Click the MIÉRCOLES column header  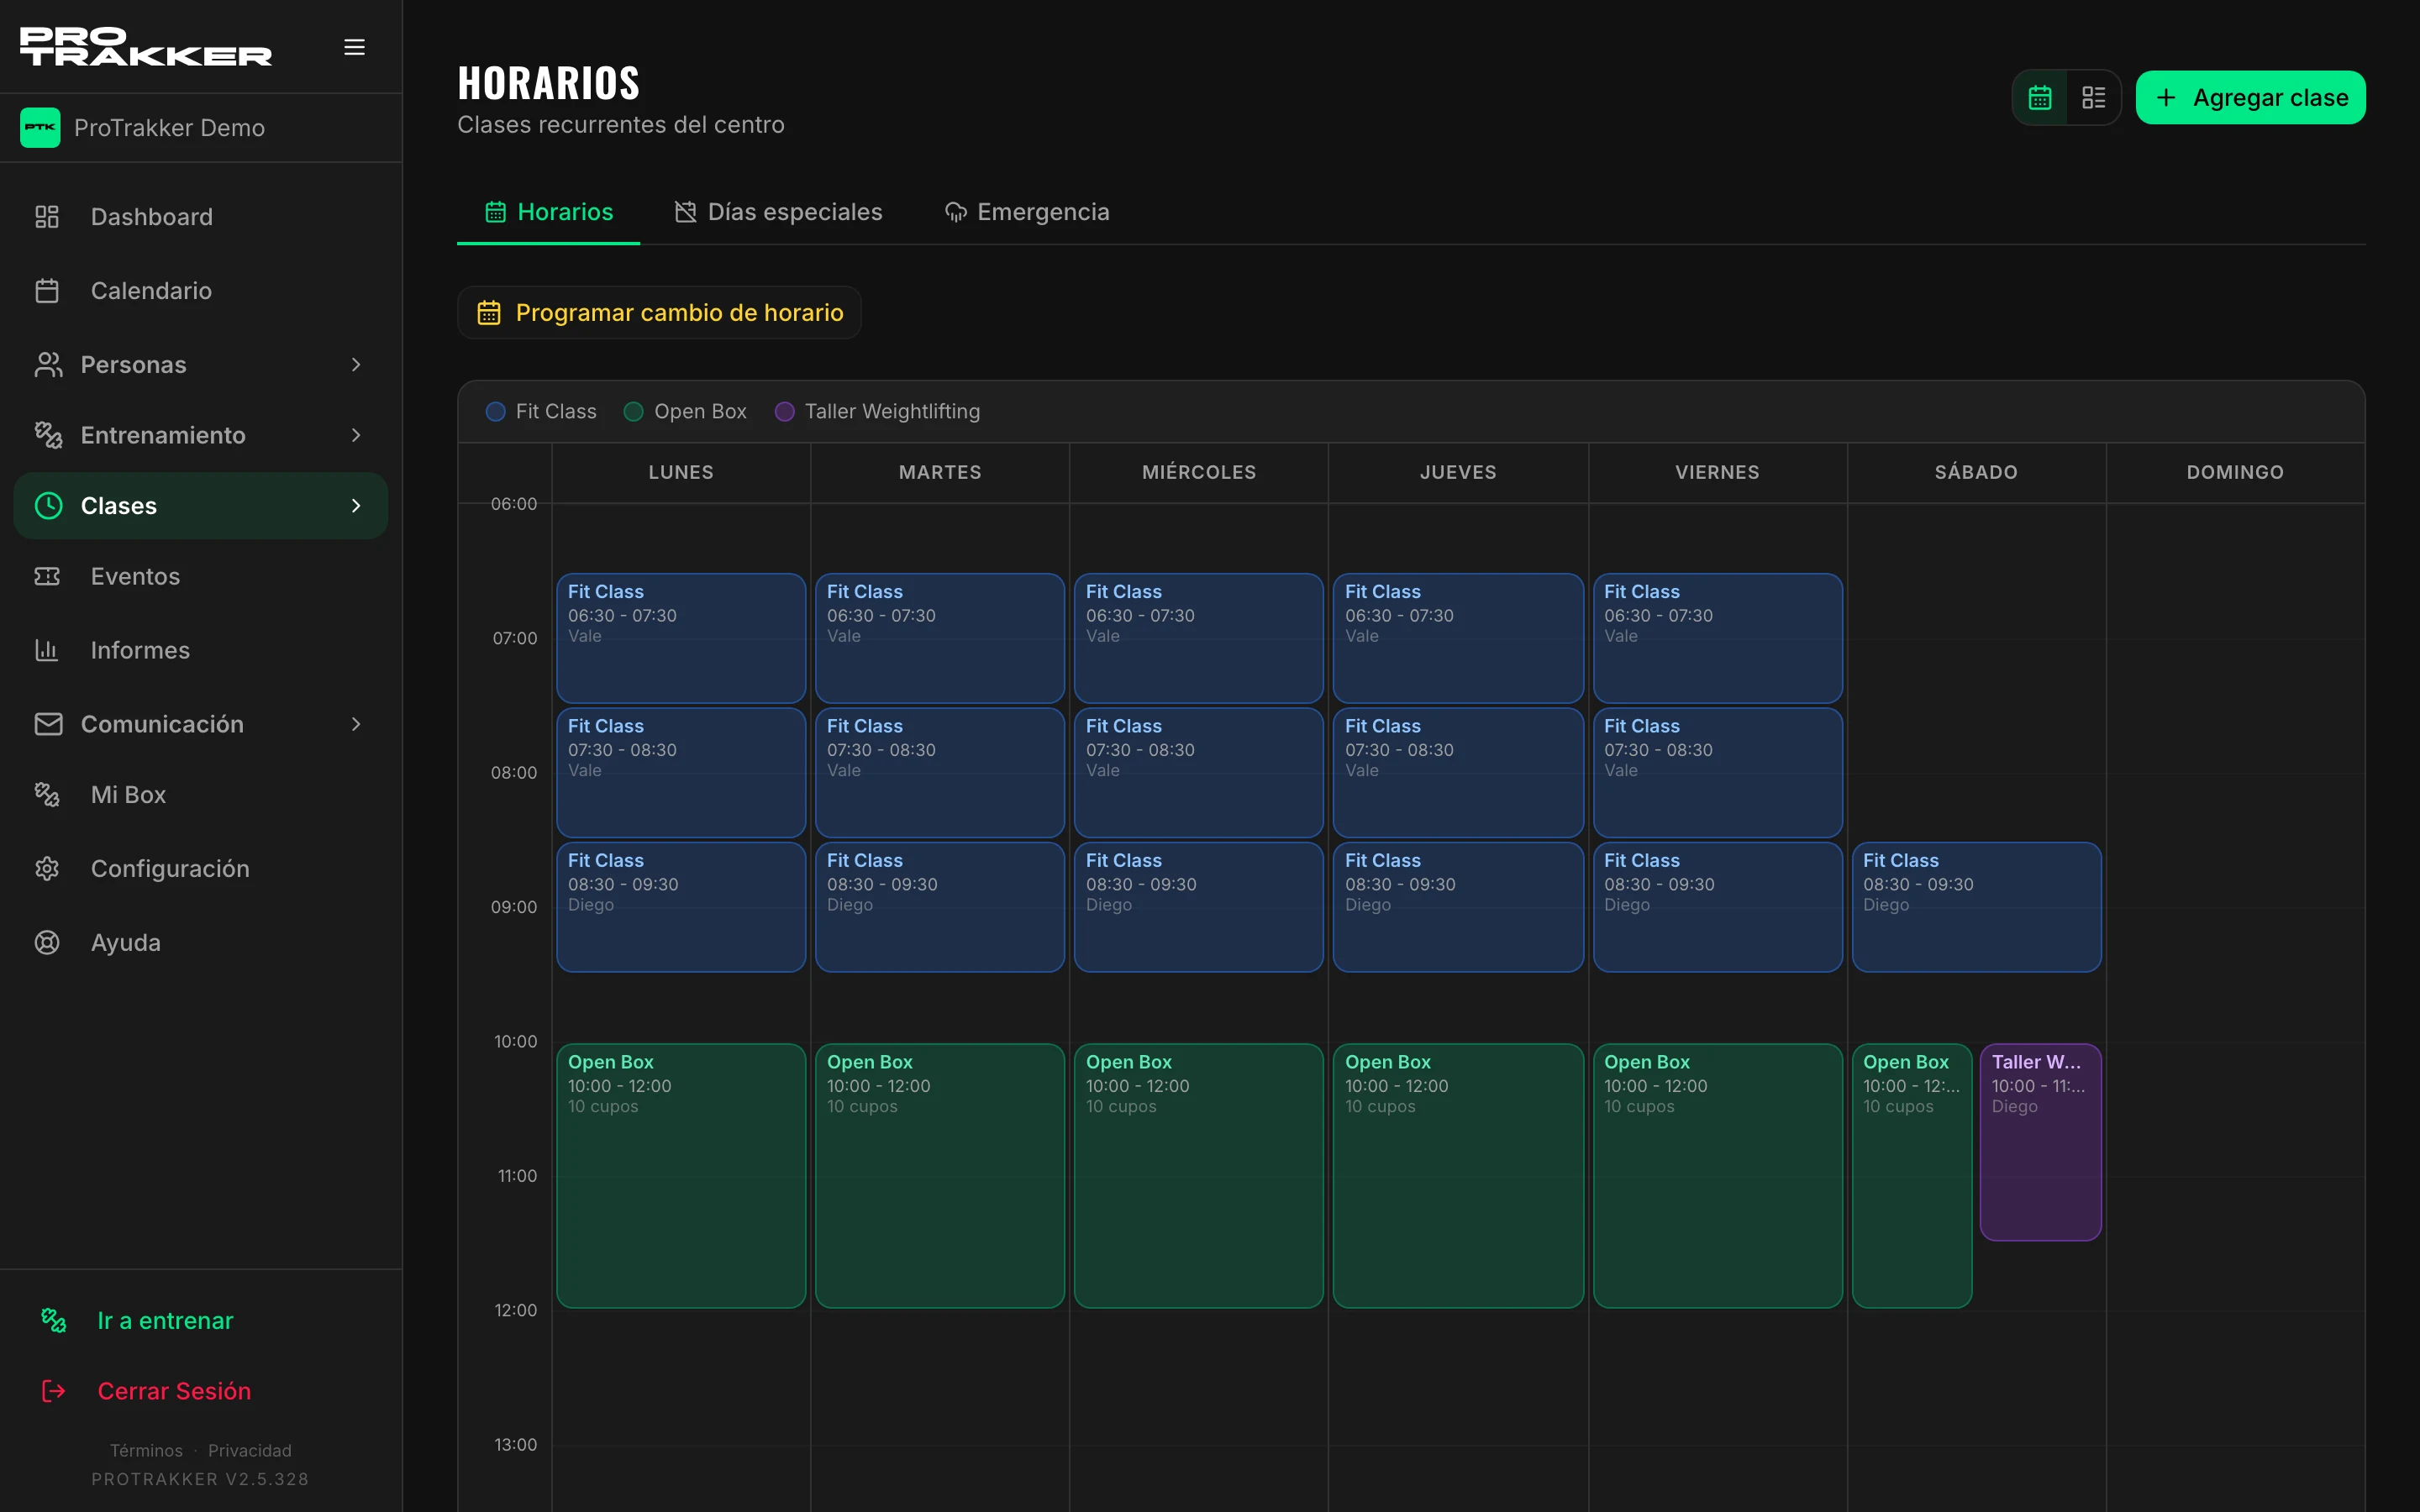coord(1199,472)
